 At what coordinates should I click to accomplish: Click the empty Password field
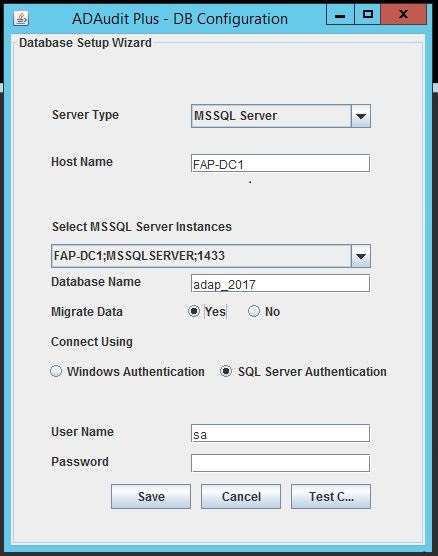(281, 463)
